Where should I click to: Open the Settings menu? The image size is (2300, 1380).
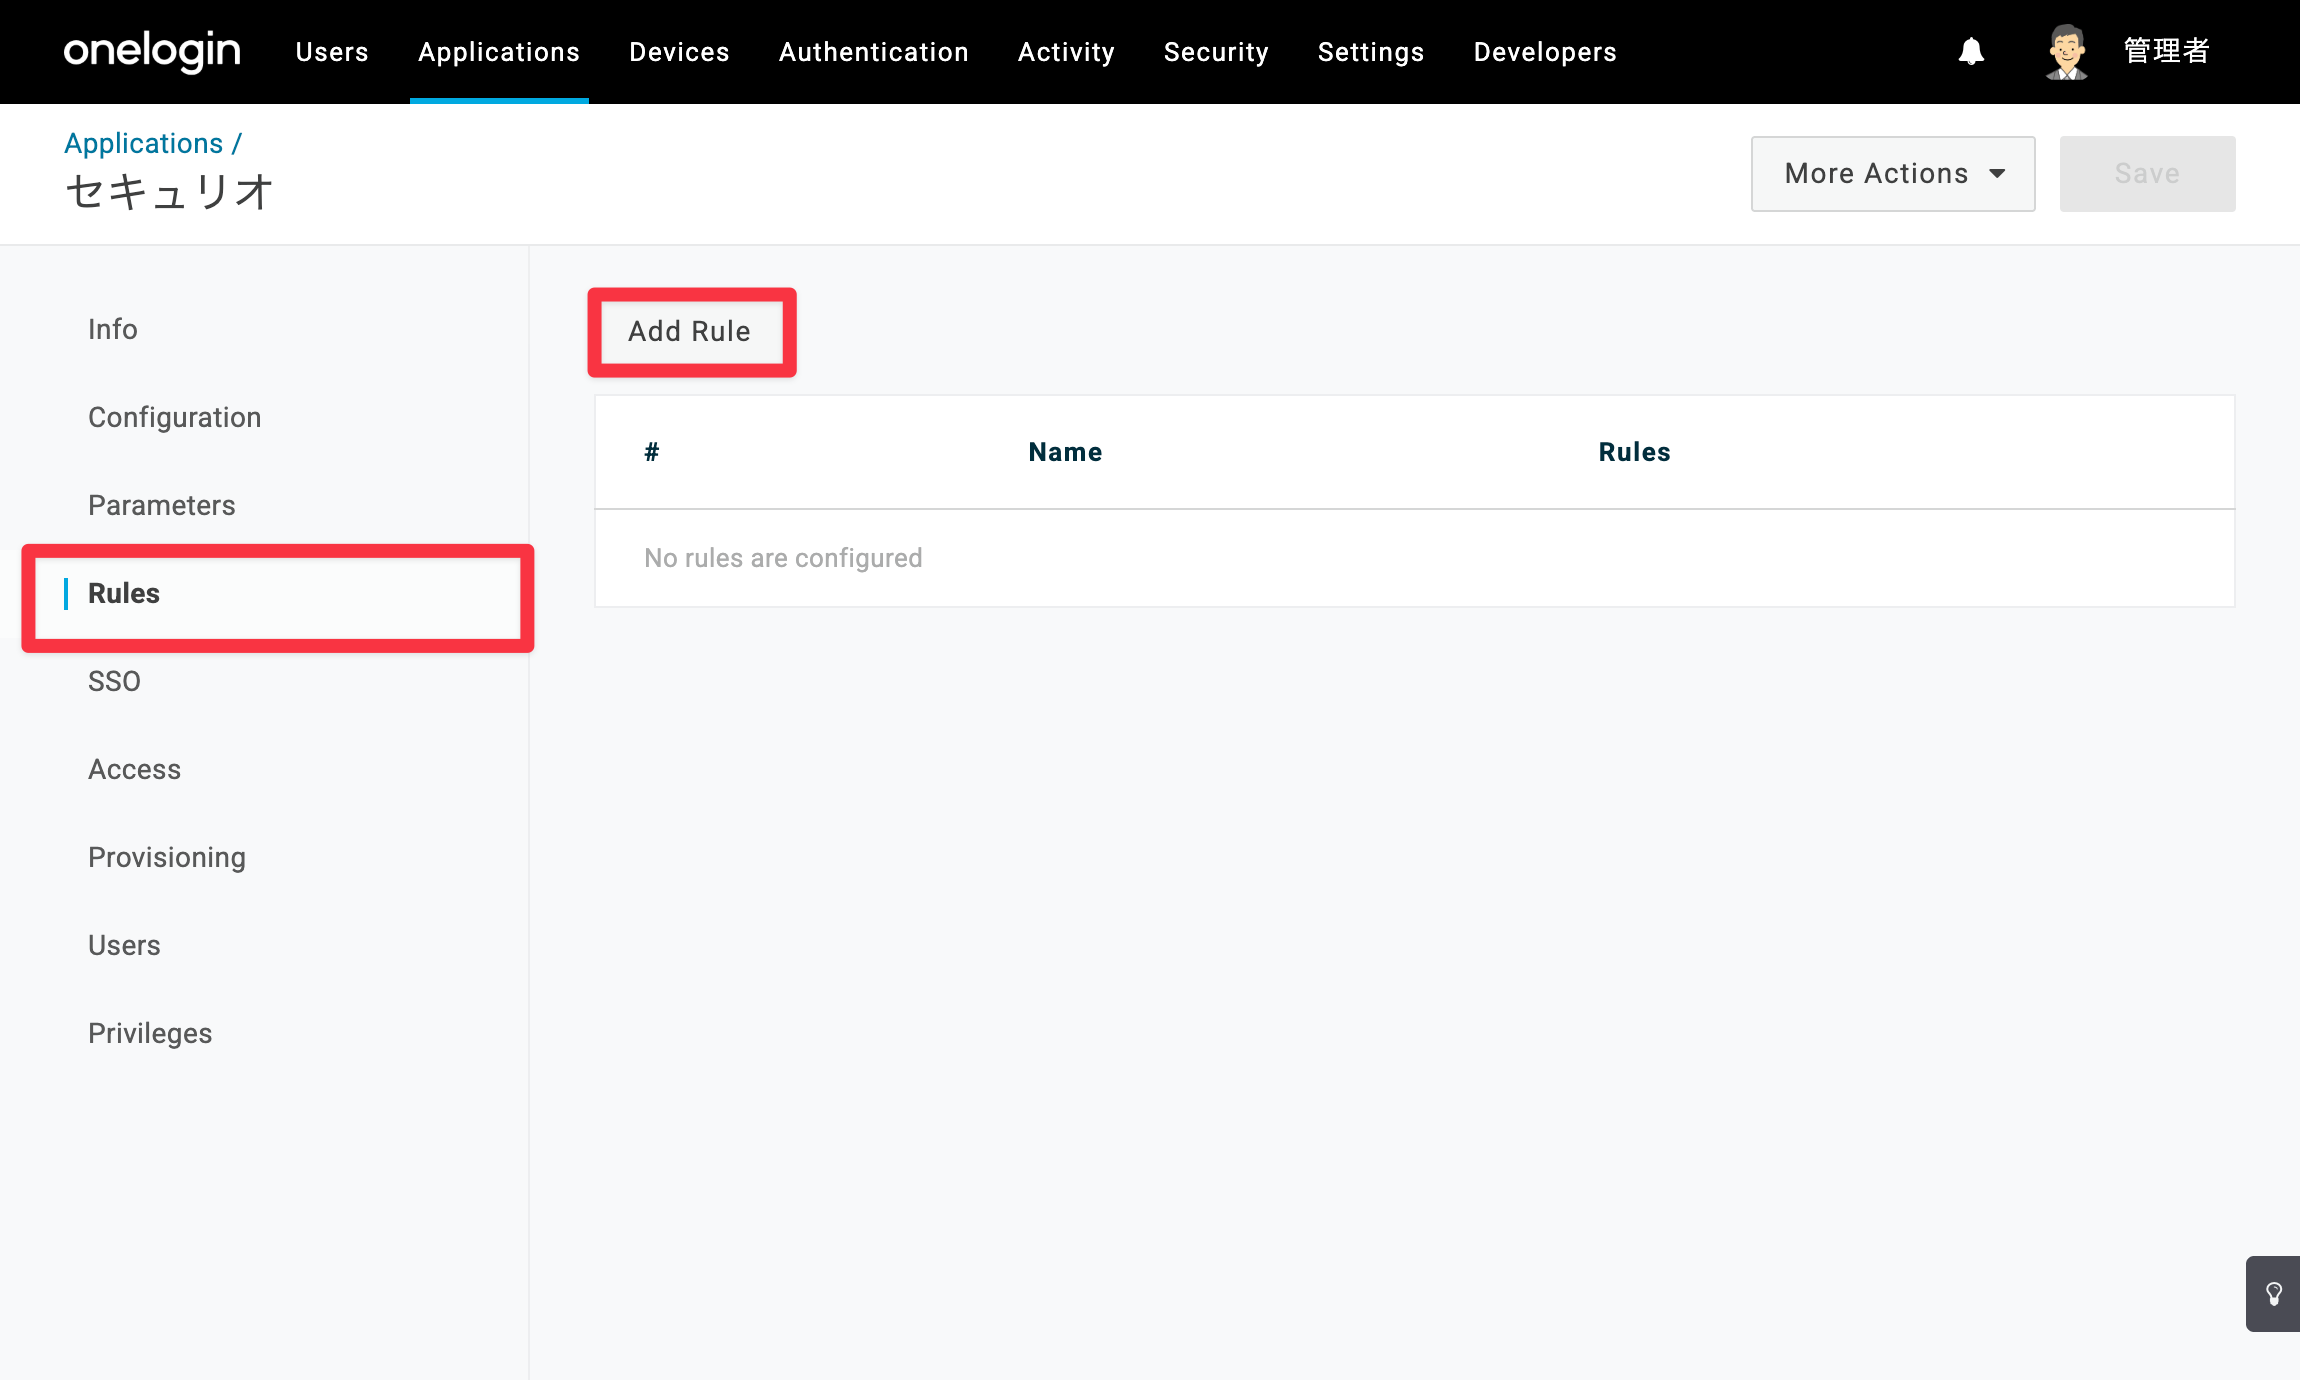(1371, 52)
